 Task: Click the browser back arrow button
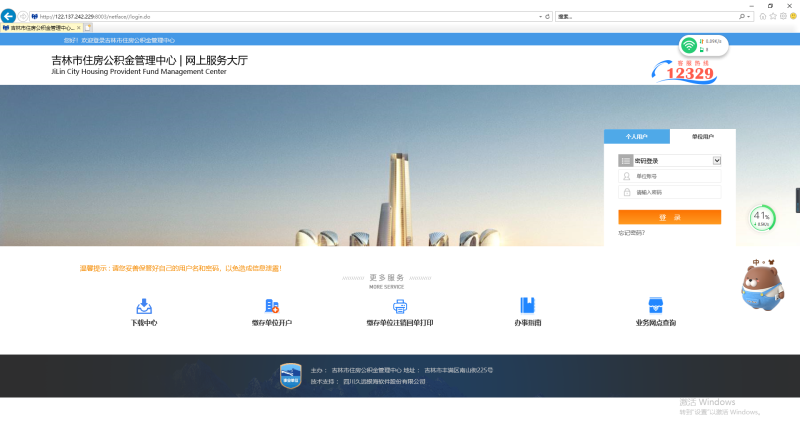point(9,17)
